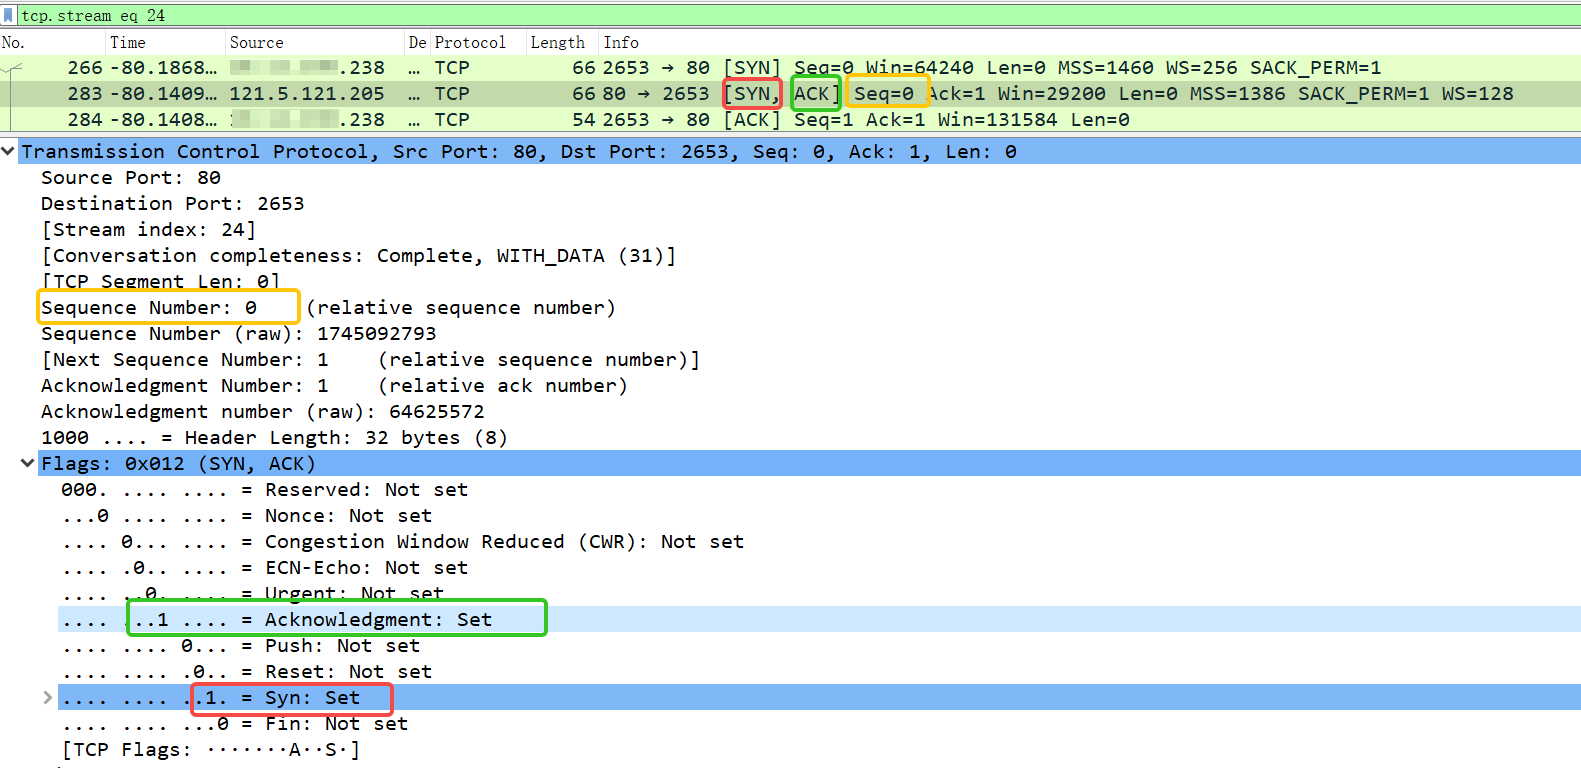Viewport: 1581px width, 768px height.
Task: Select the Header Length: 32 bytes field
Action: pyautogui.click(x=274, y=437)
